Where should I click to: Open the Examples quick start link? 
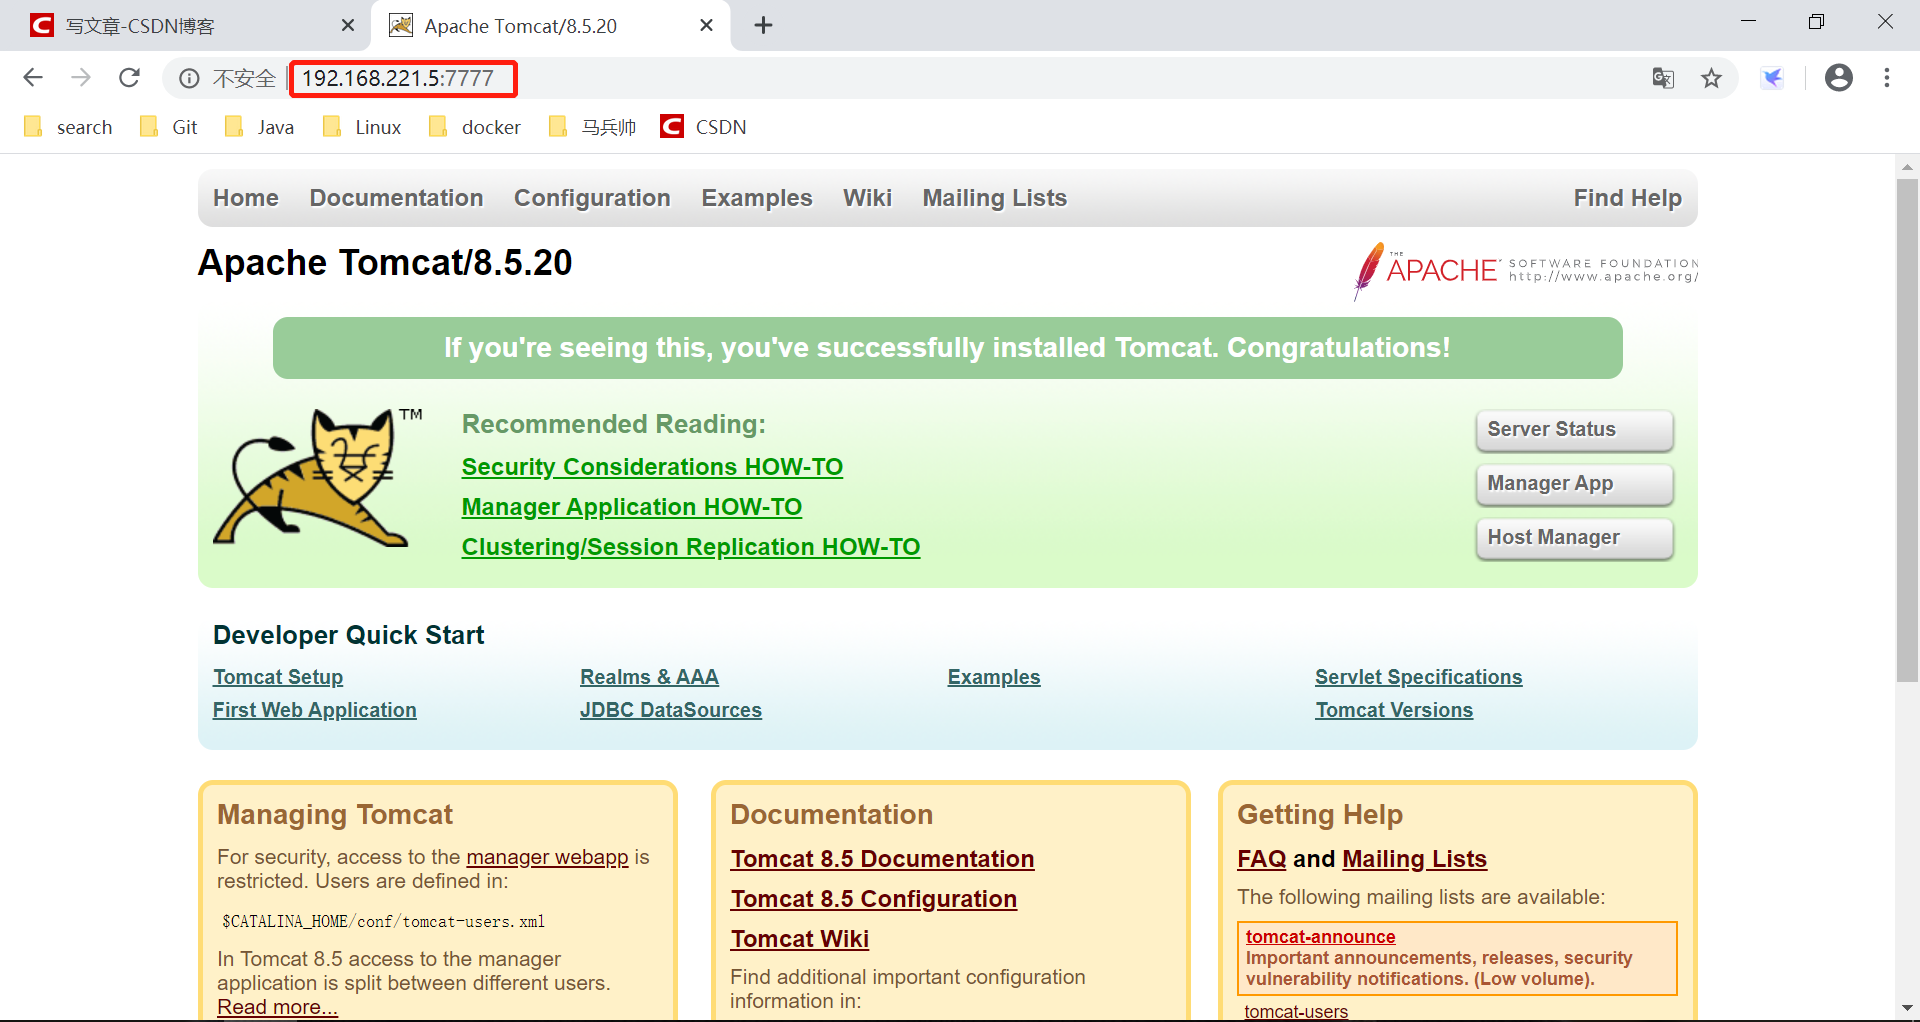click(x=994, y=677)
